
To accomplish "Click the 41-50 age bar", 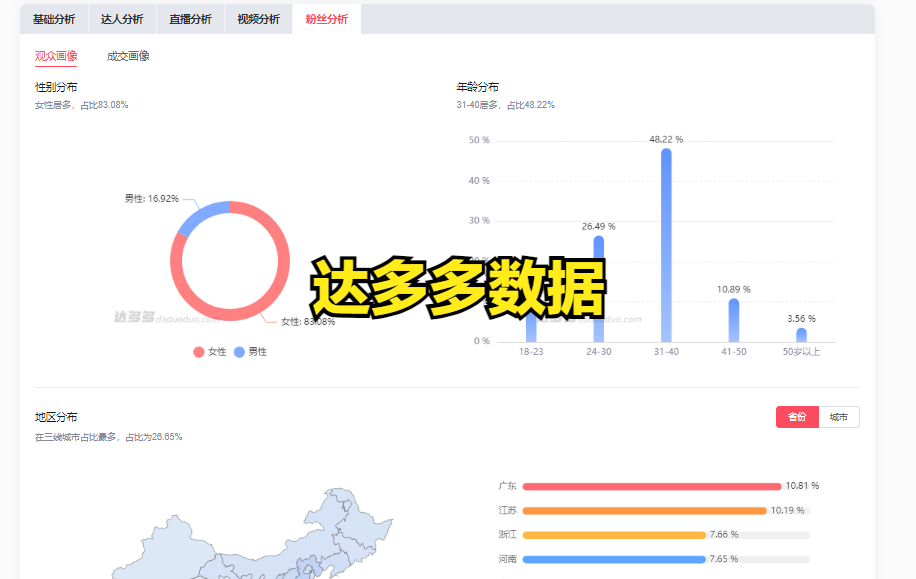I will tap(733, 320).
